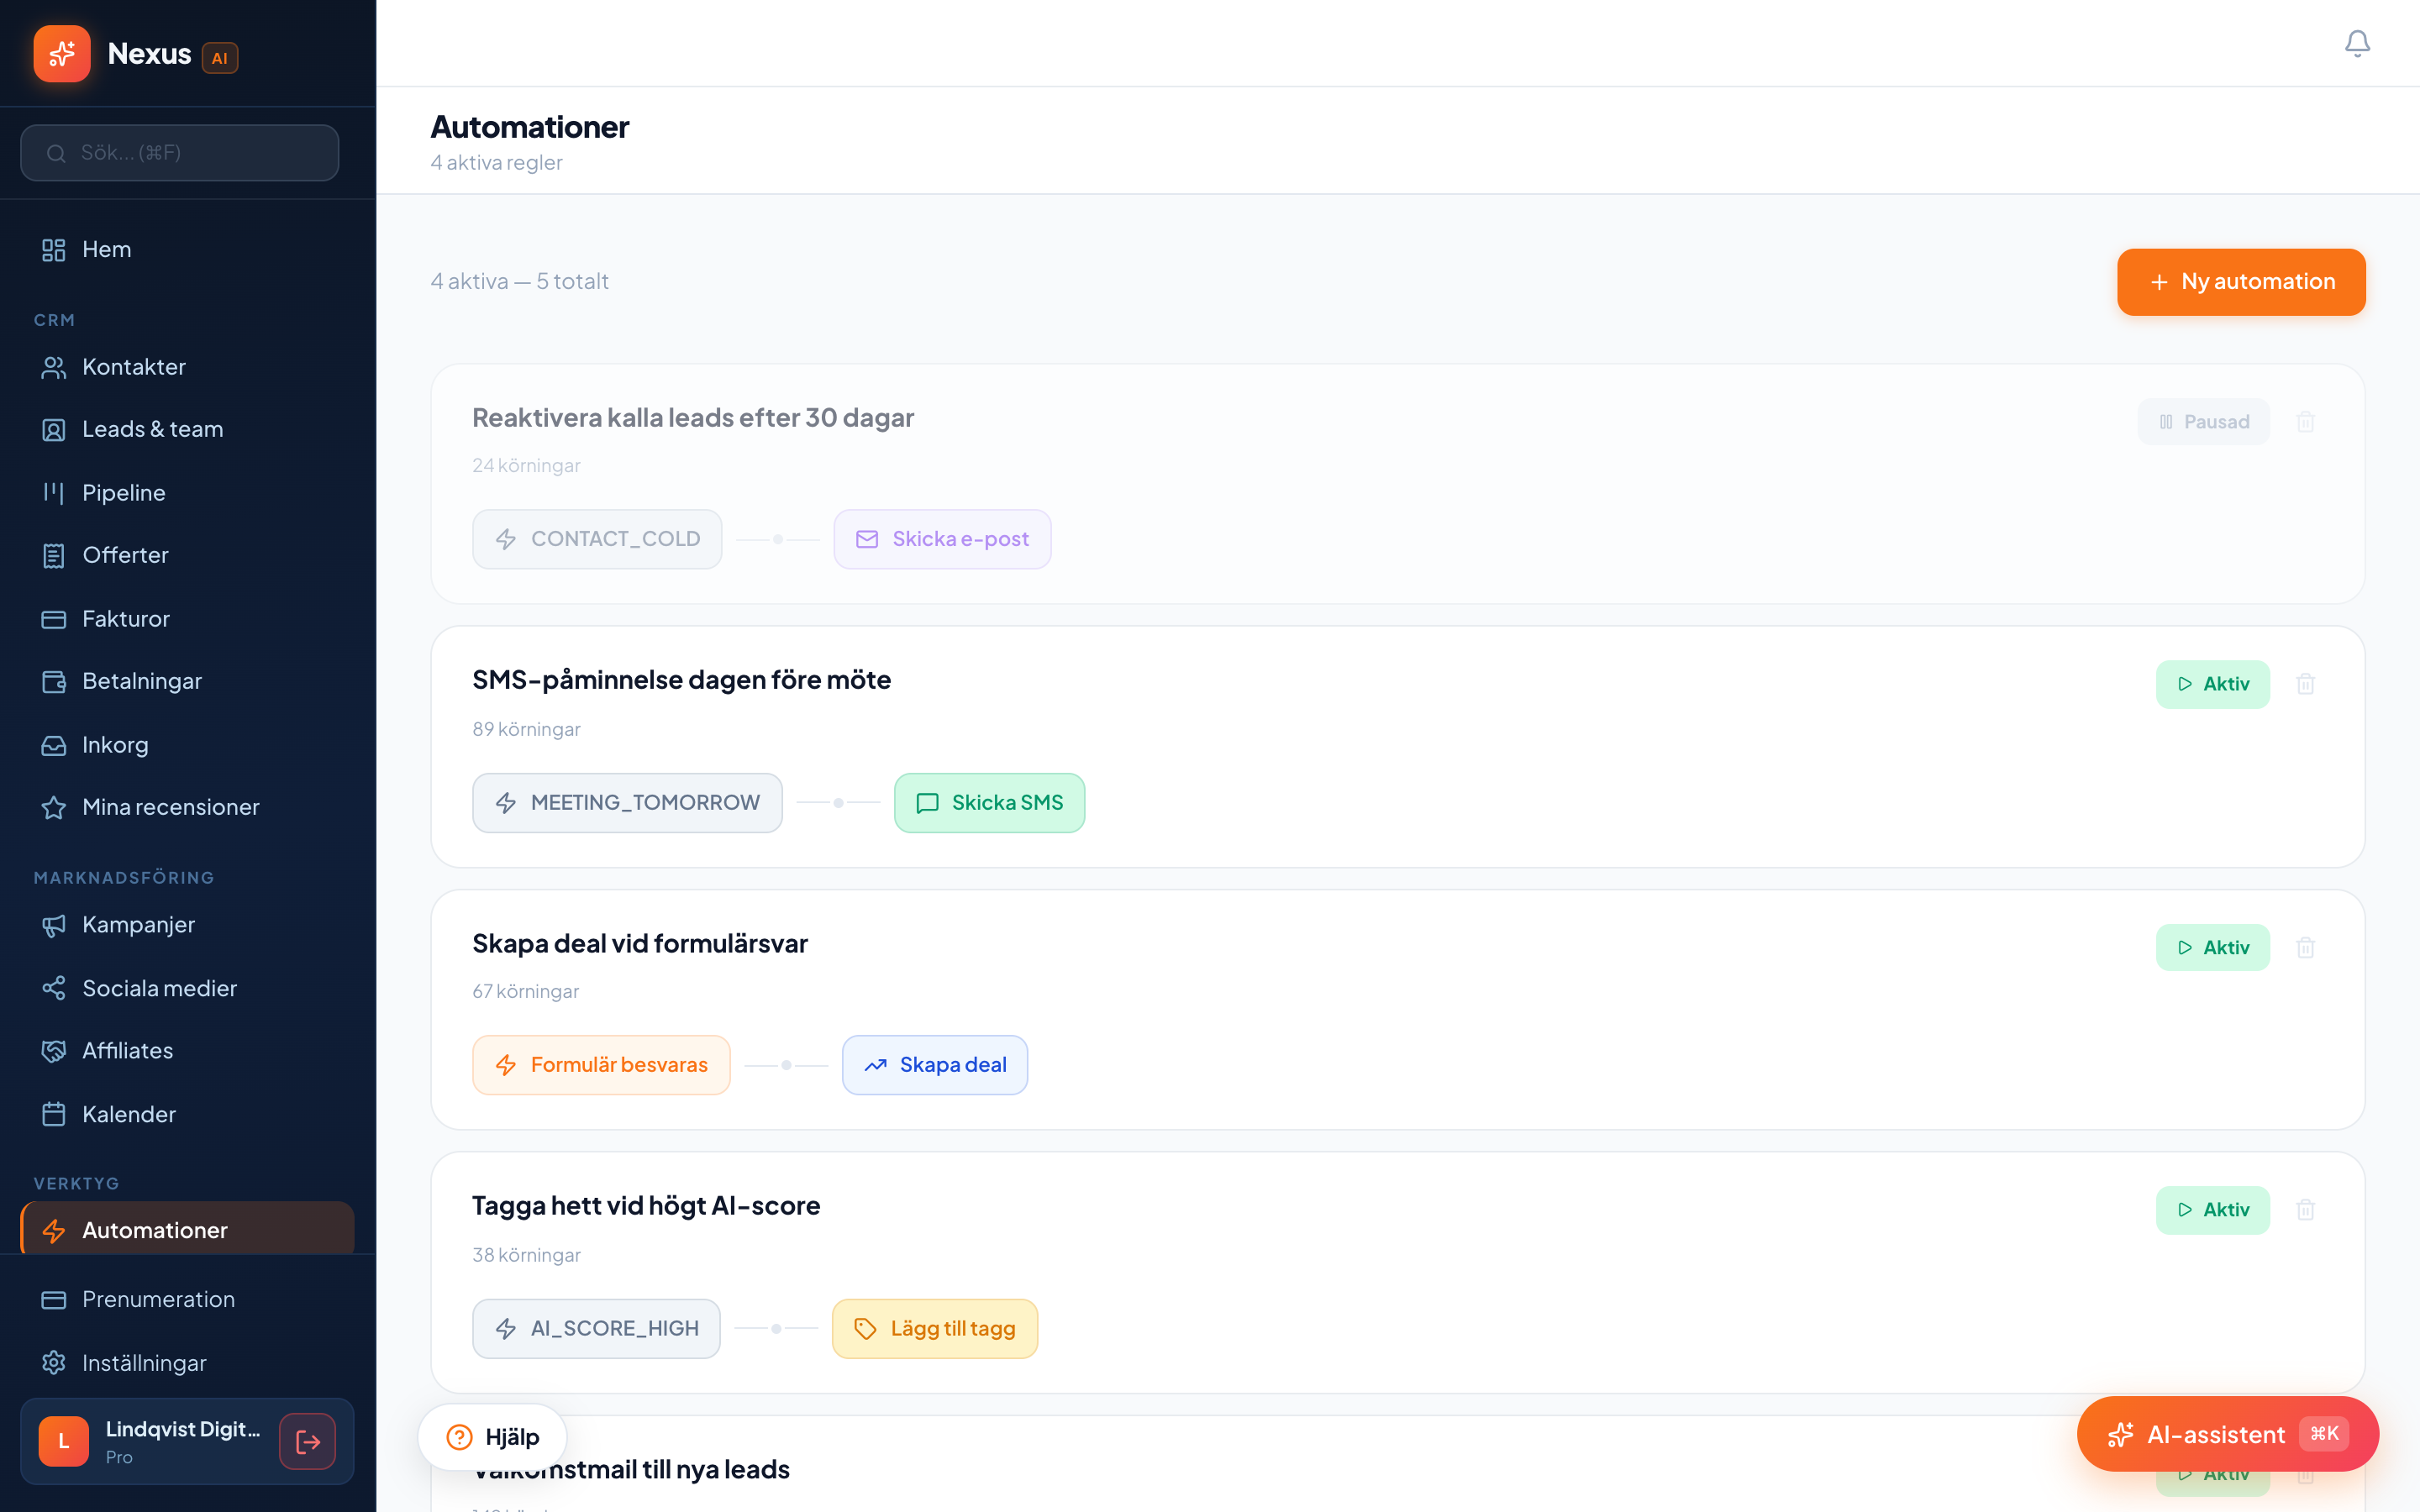Click '4 aktiva — 5 totalt' summary text
Viewport: 2420px width, 1512px height.
coord(519,282)
